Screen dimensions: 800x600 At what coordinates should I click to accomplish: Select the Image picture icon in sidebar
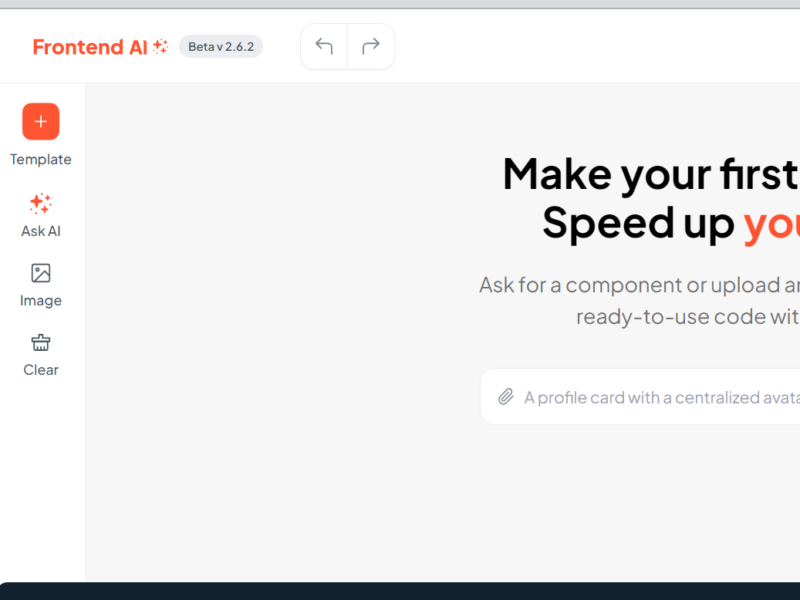[x=41, y=273]
